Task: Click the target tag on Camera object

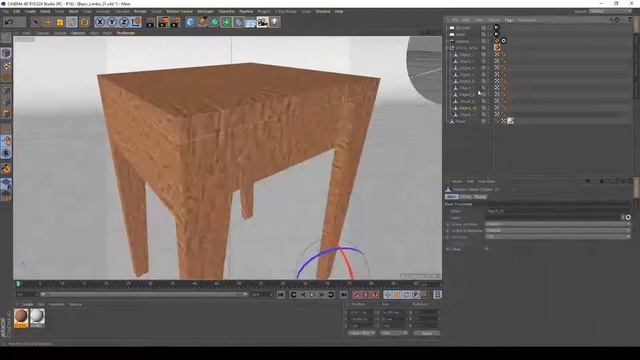Action: (x=504, y=41)
